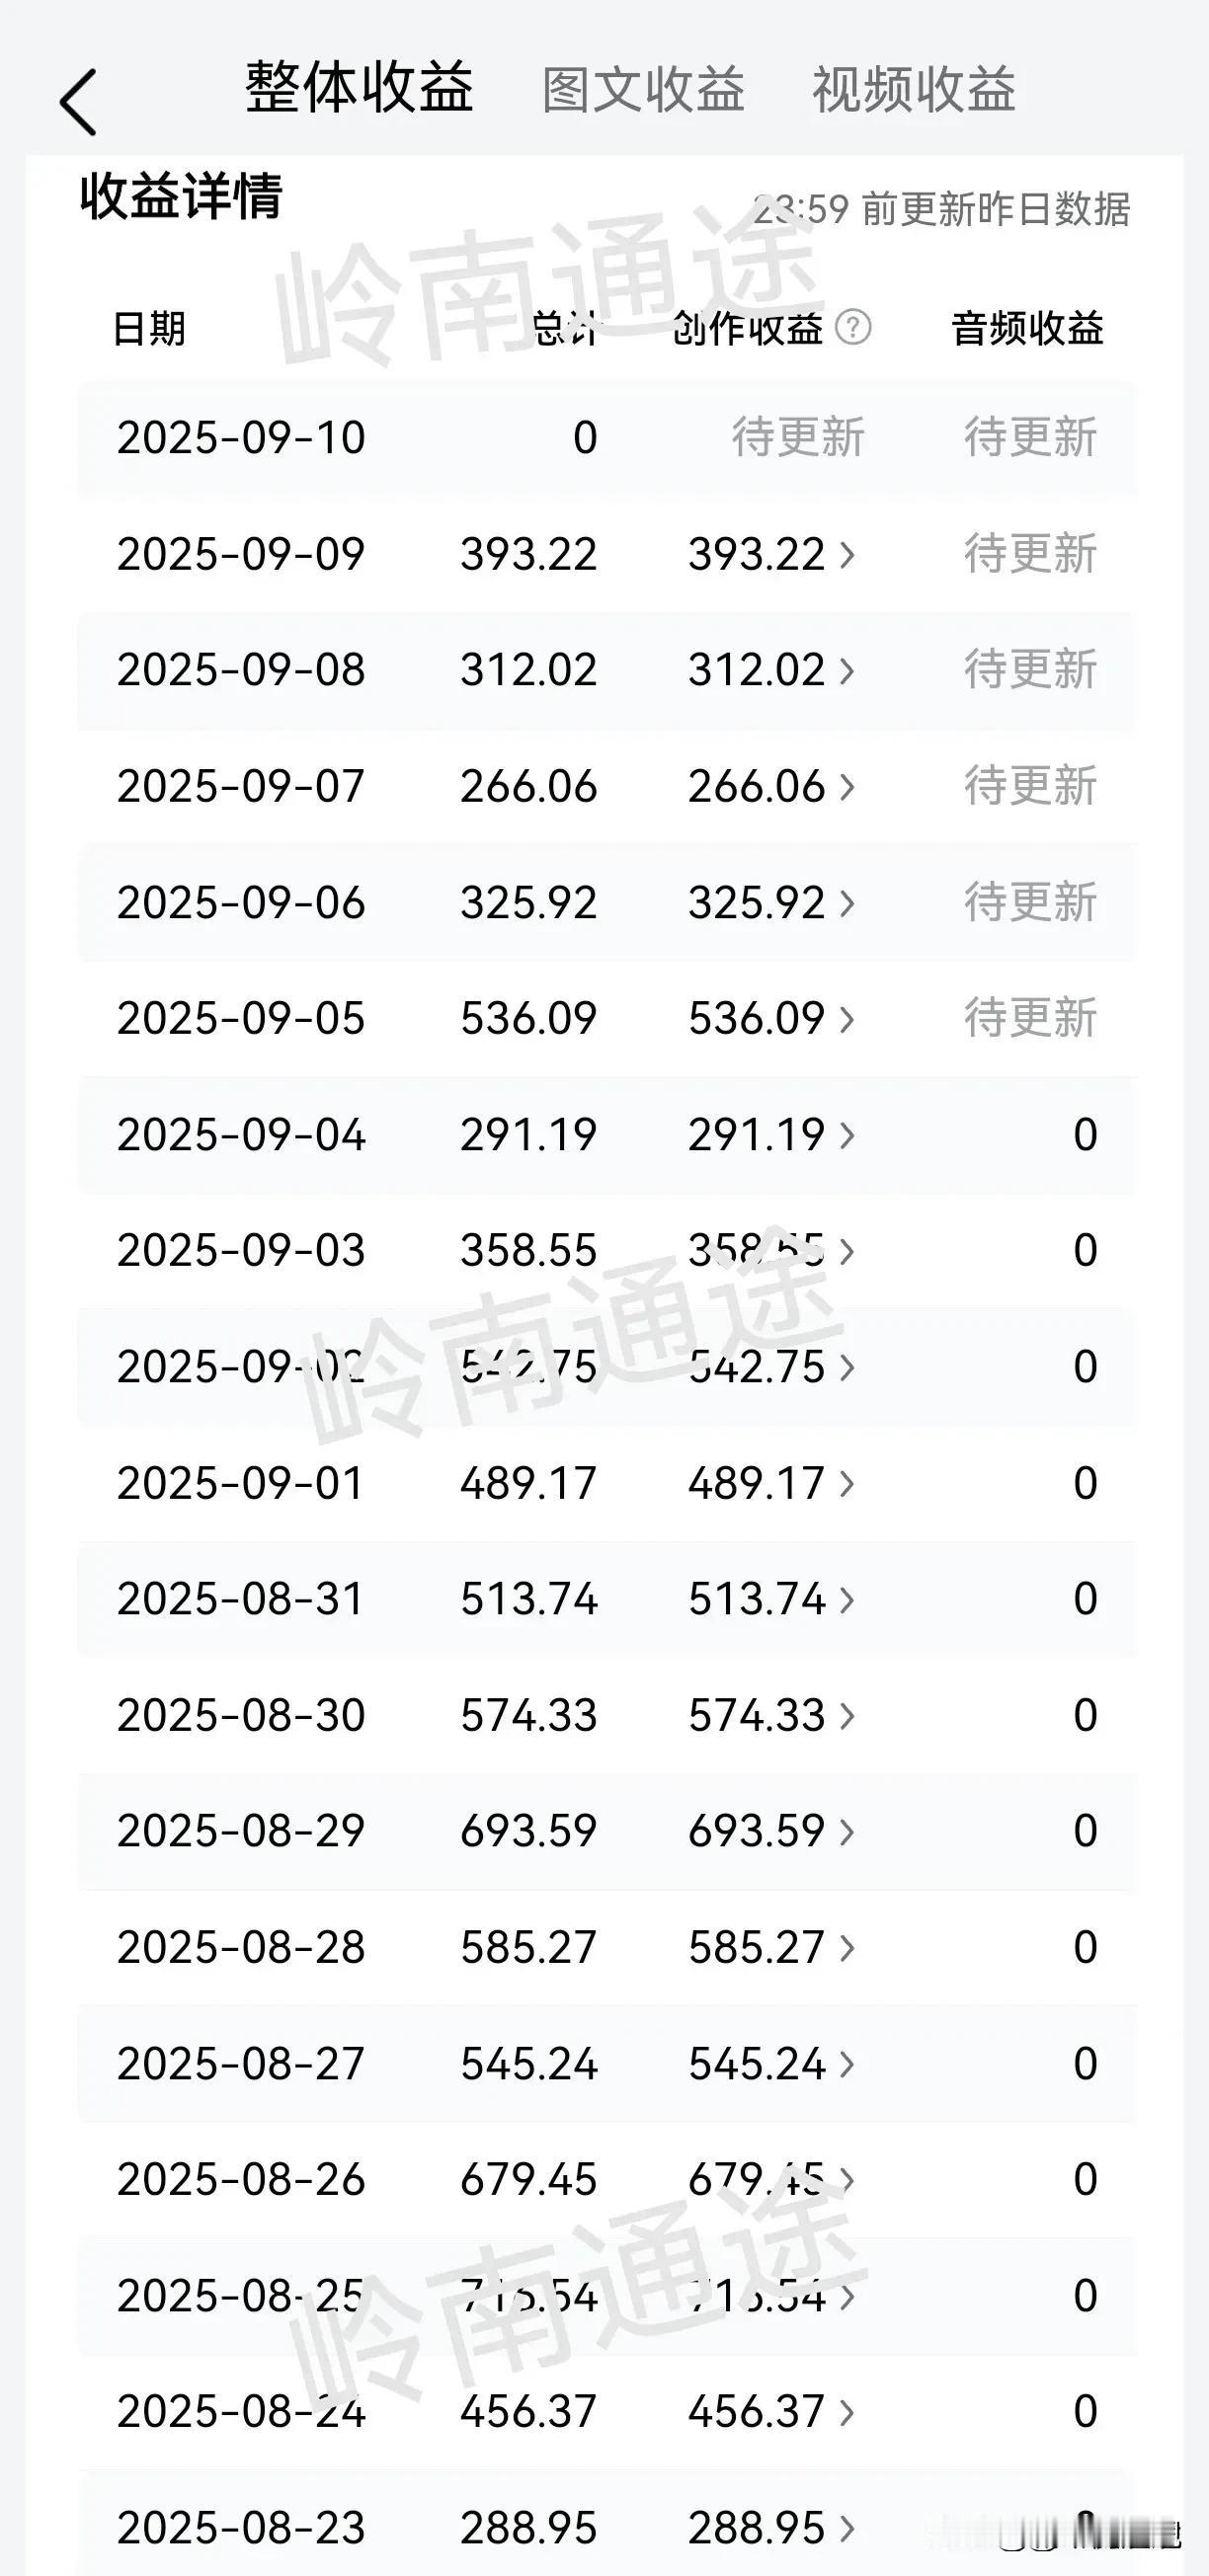
Task: Open the 291.19 creation income arrow
Action: pyautogui.click(x=847, y=1134)
